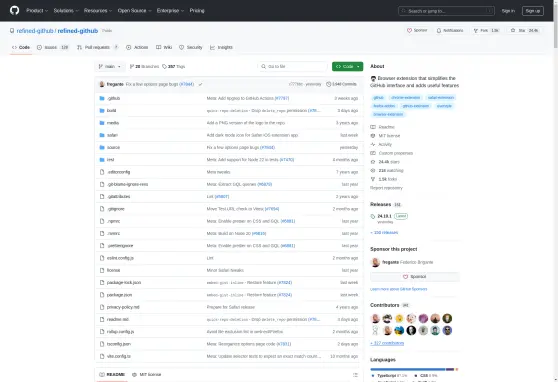This screenshot has height=382, width=558.
Task: Click the fregante avatar in commit bar
Action: pyautogui.click(x=102, y=84)
